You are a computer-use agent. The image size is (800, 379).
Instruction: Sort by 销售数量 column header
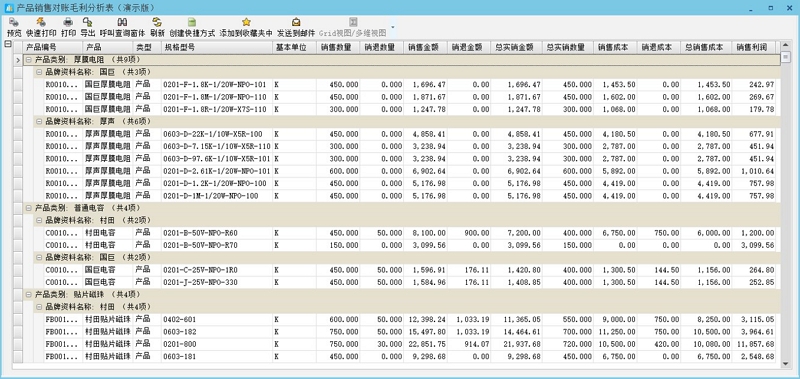338,47
